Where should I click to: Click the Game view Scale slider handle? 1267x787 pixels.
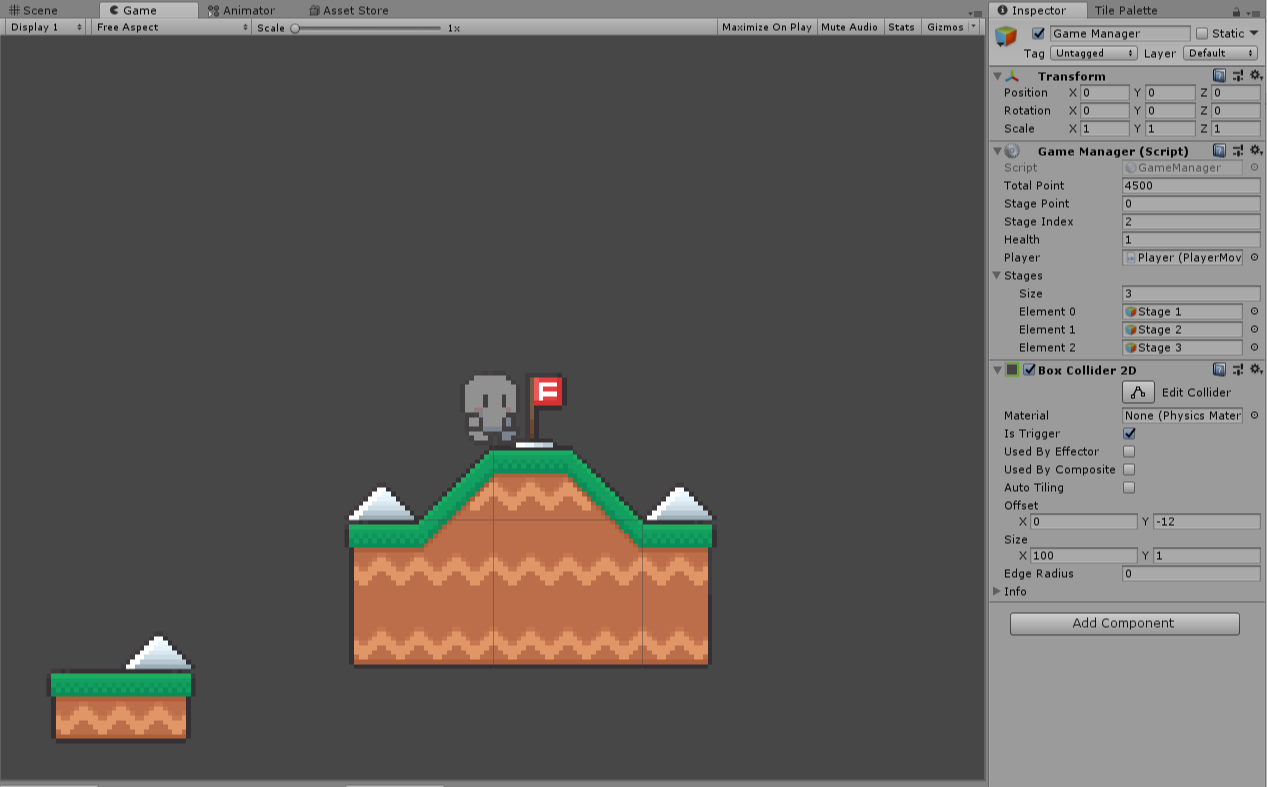coord(295,28)
